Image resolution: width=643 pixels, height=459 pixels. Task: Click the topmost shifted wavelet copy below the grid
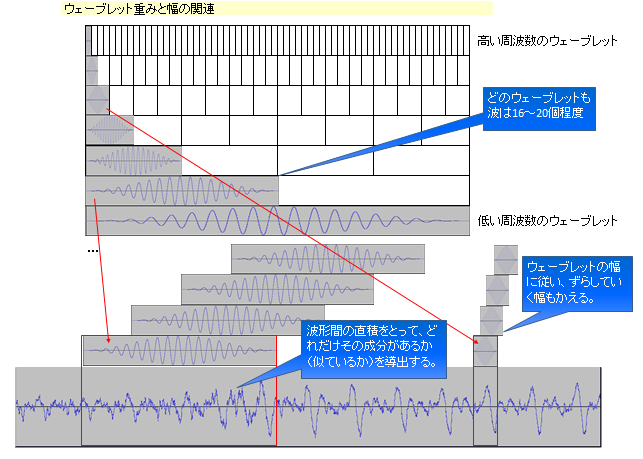pyautogui.click(x=328, y=259)
